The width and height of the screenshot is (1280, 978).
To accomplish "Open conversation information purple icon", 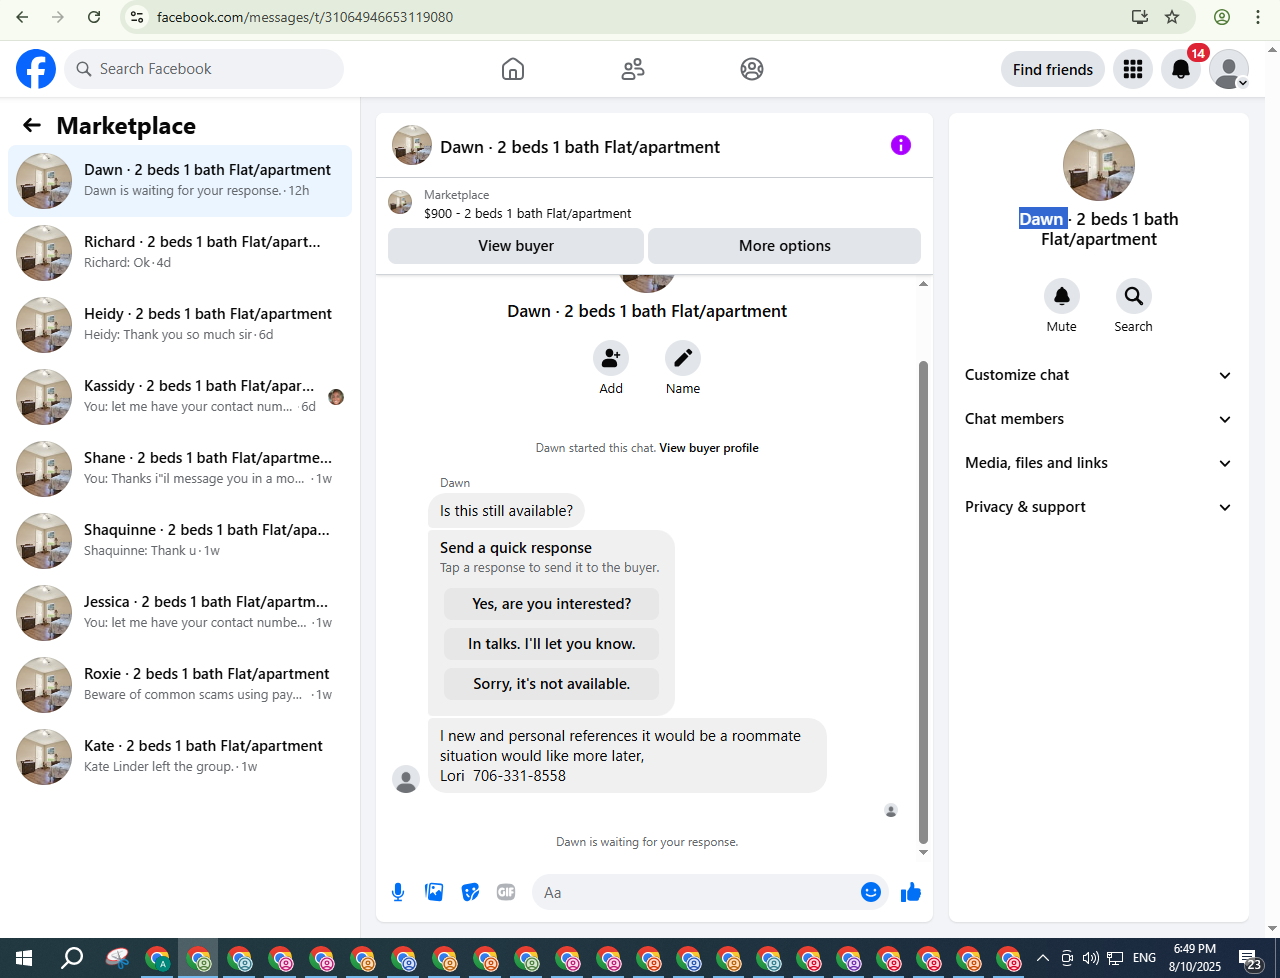I will (901, 145).
